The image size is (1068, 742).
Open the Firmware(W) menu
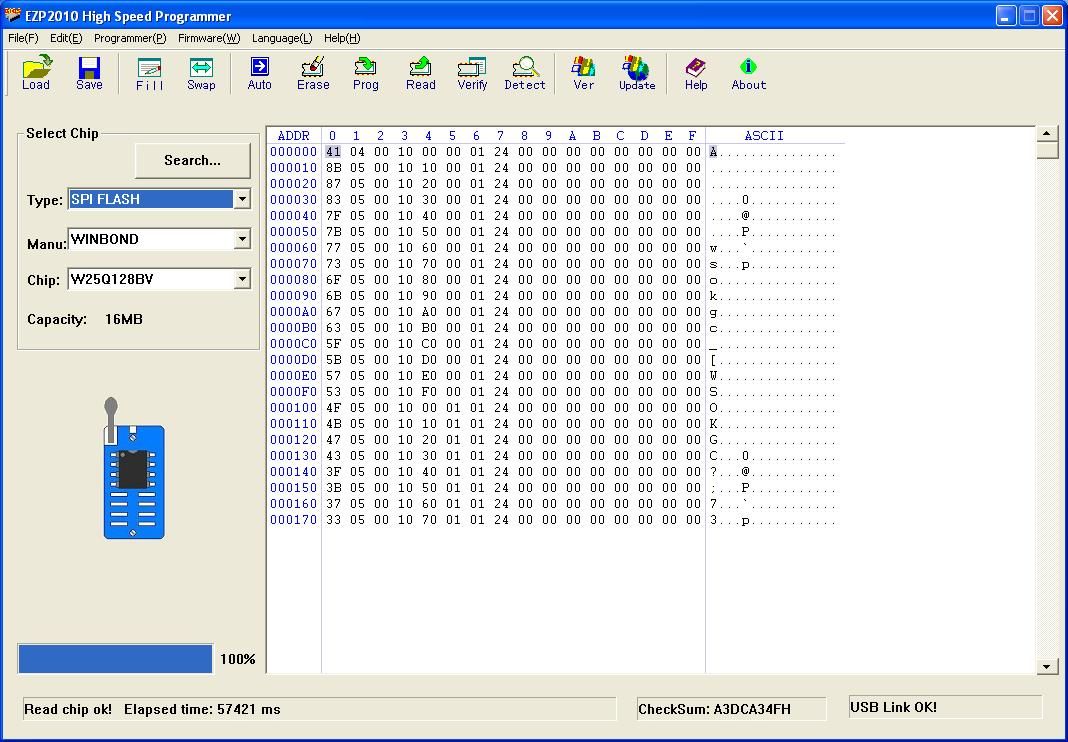tap(209, 38)
